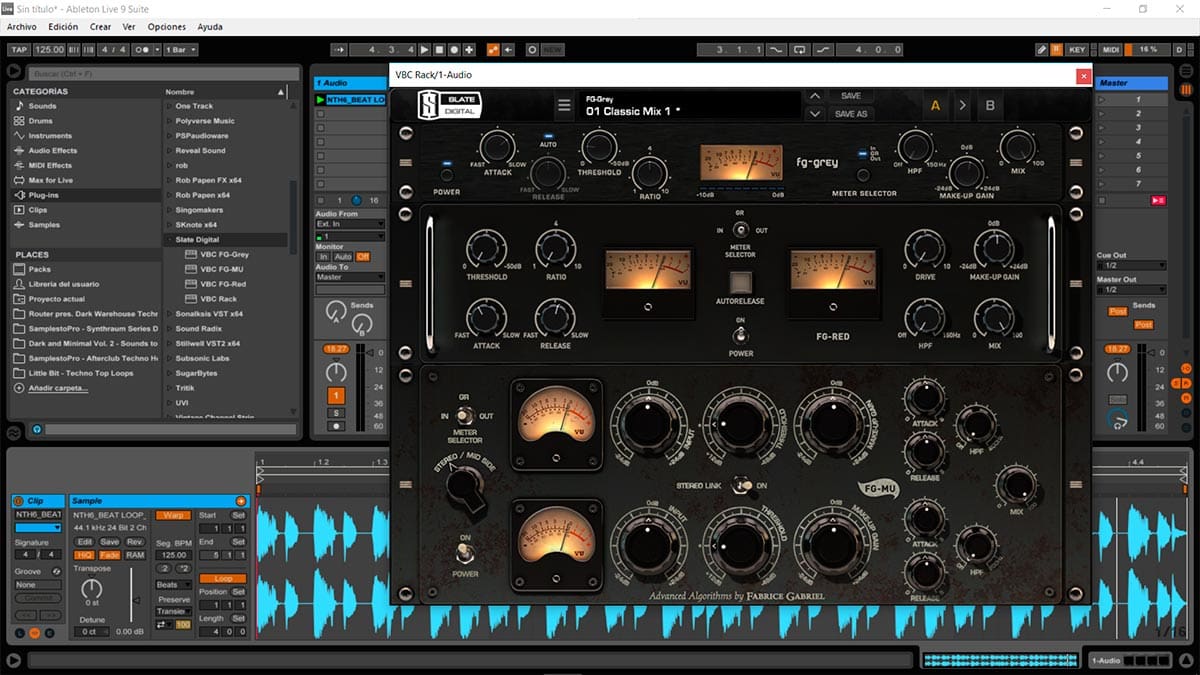Click the Añadir carpeta link
The height and width of the screenshot is (675, 1200).
tap(58, 388)
